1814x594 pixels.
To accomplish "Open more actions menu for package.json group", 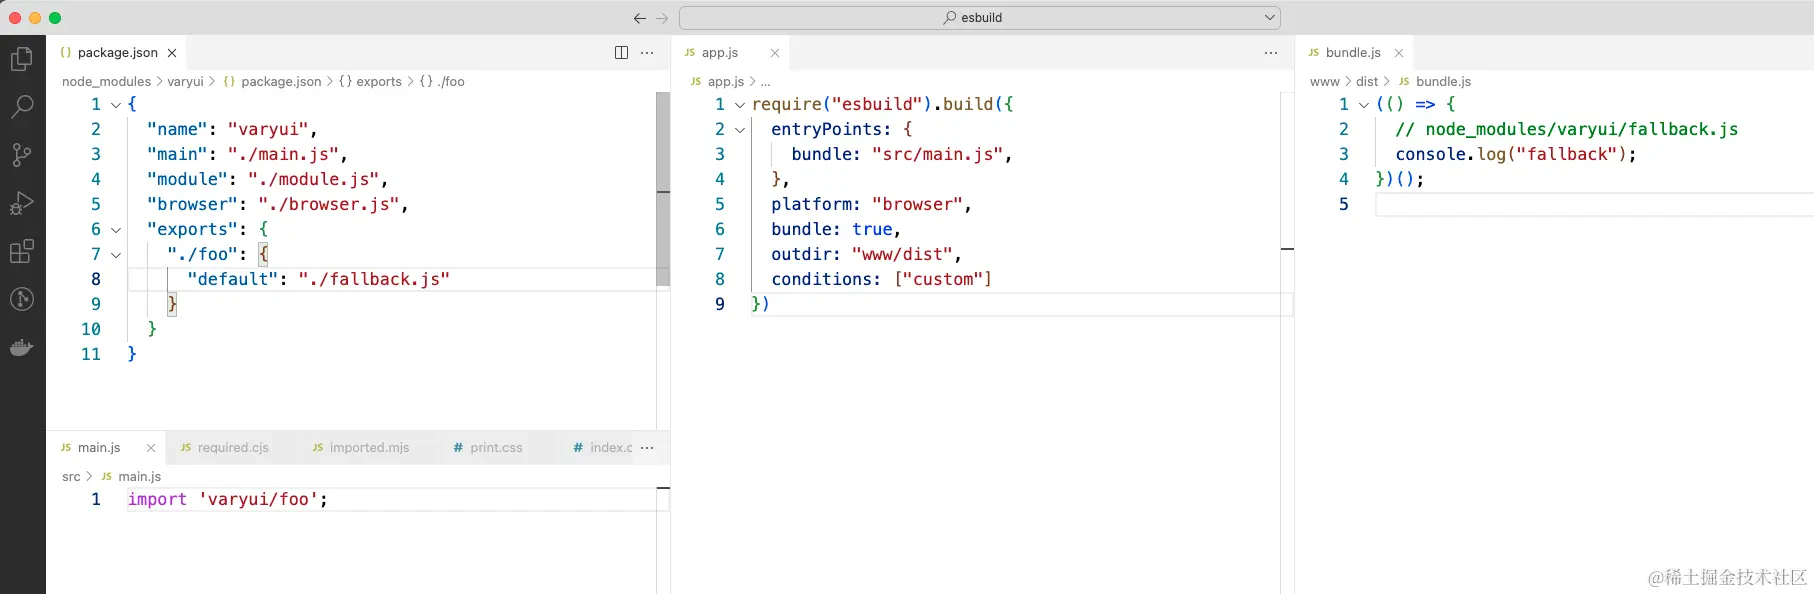I will click(x=647, y=53).
